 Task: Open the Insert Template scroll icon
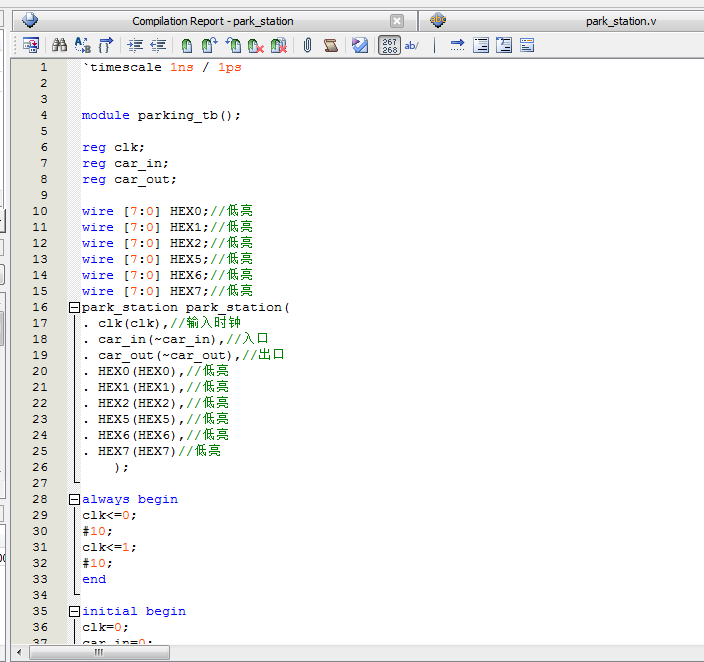[x=330, y=45]
